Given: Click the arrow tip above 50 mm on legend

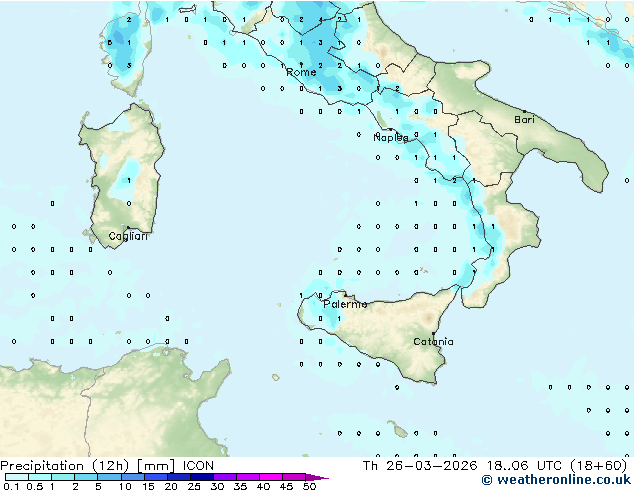Looking at the screenshot, I should pyautogui.click(x=317, y=477).
